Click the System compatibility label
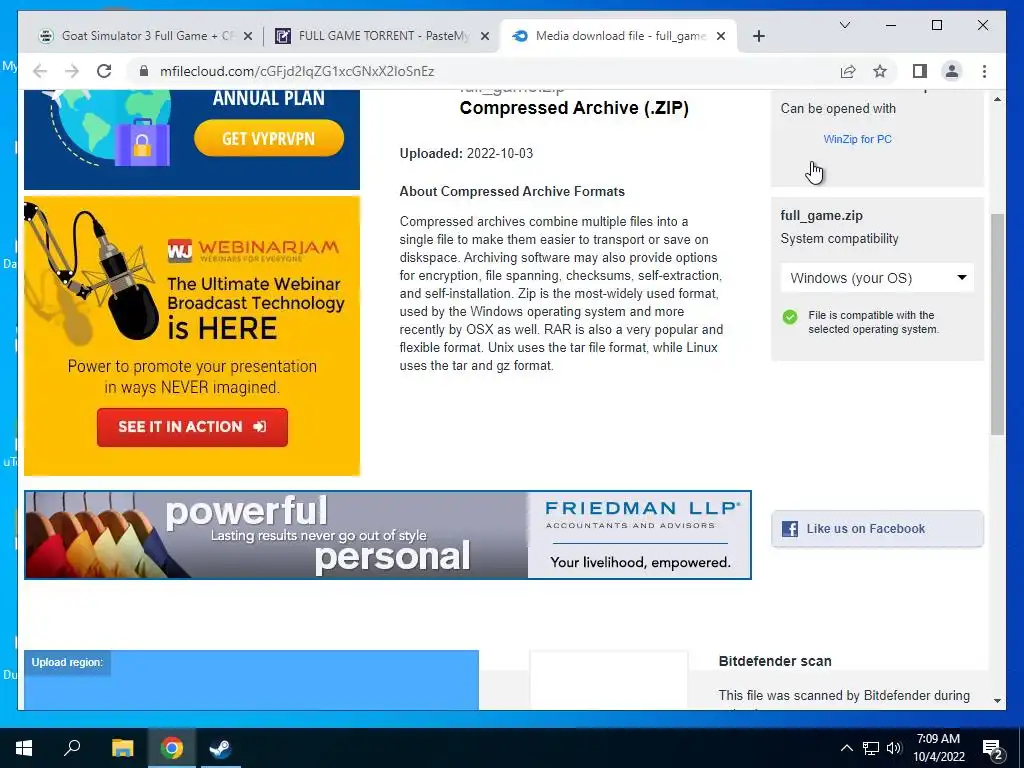 (839, 238)
